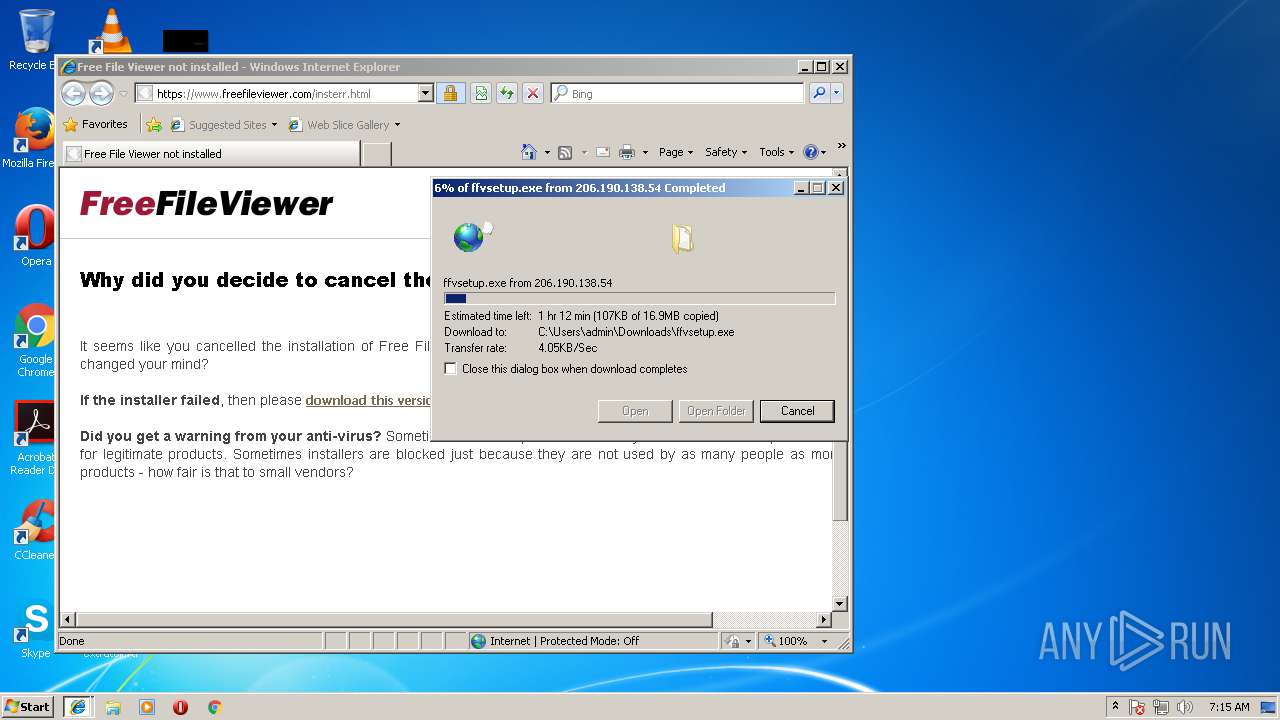Click the download progress bar
This screenshot has width=1280, height=720.
click(x=639, y=298)
